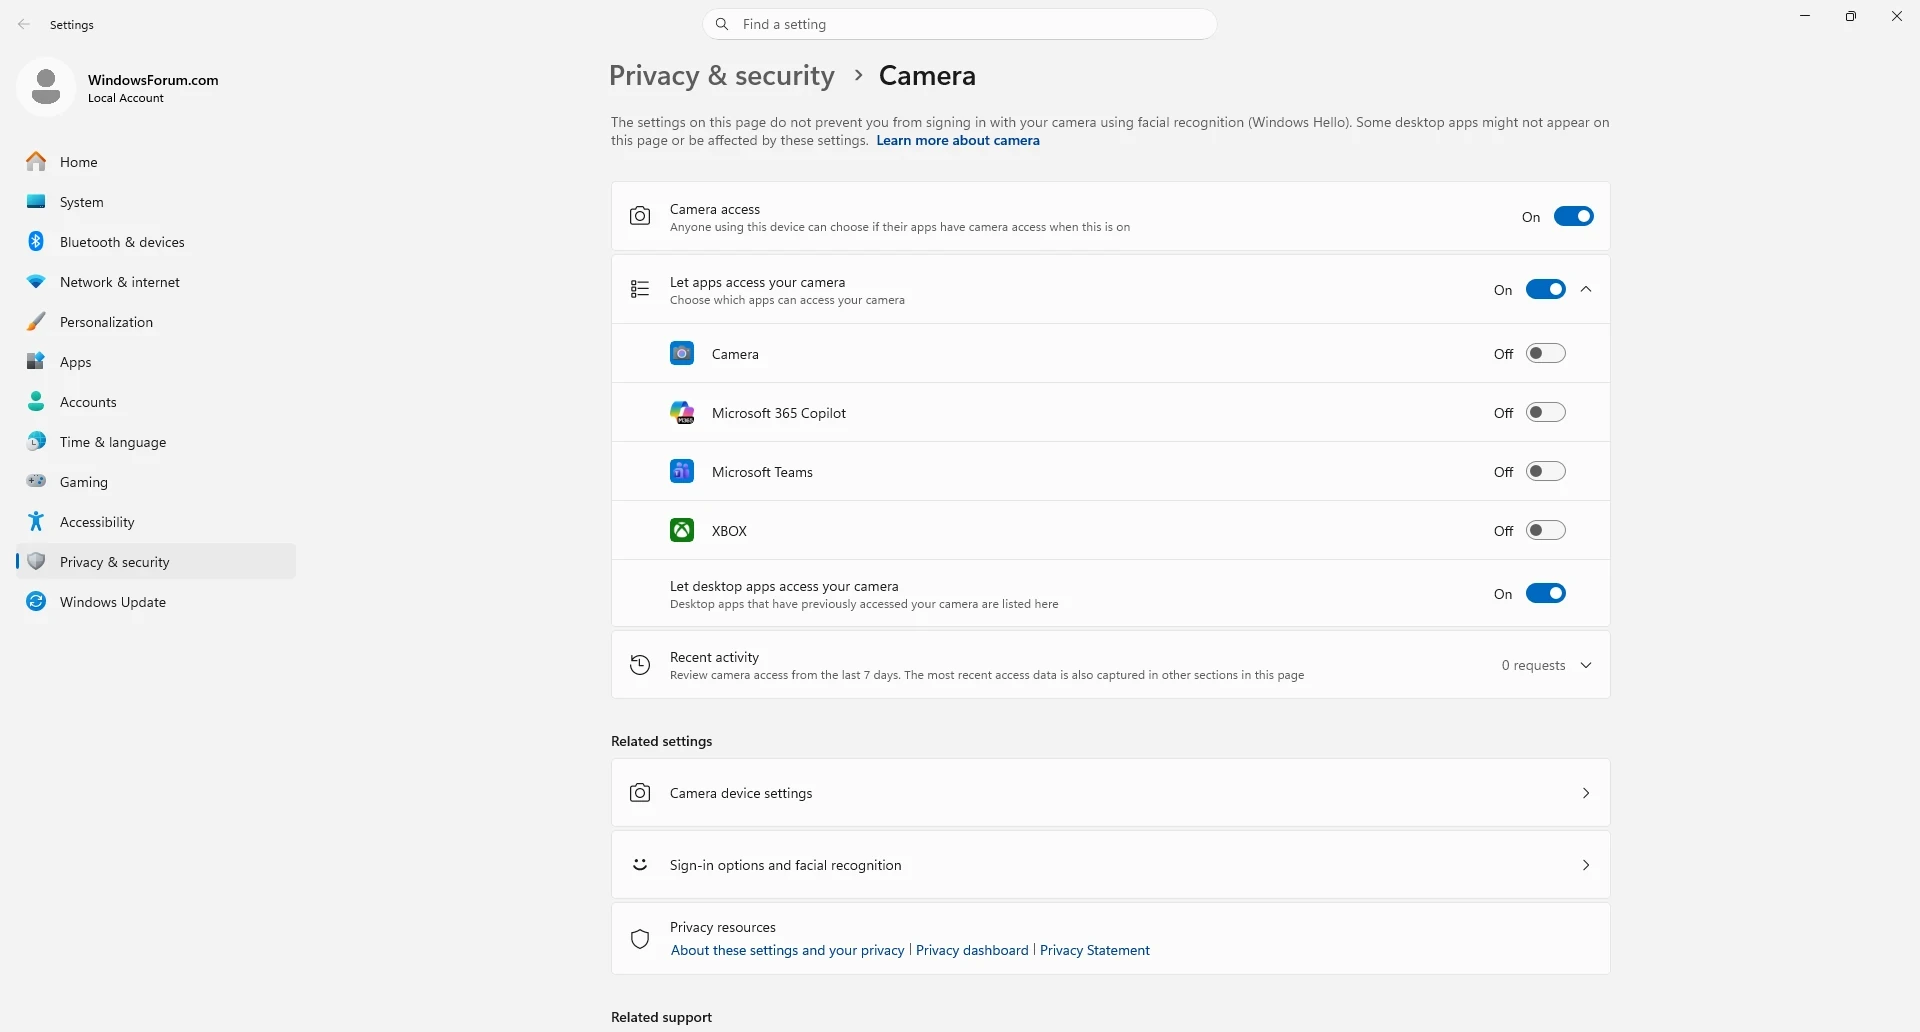Expand Recent activity with the chevron
1920x1032 pixels.
pos(1586,665)
